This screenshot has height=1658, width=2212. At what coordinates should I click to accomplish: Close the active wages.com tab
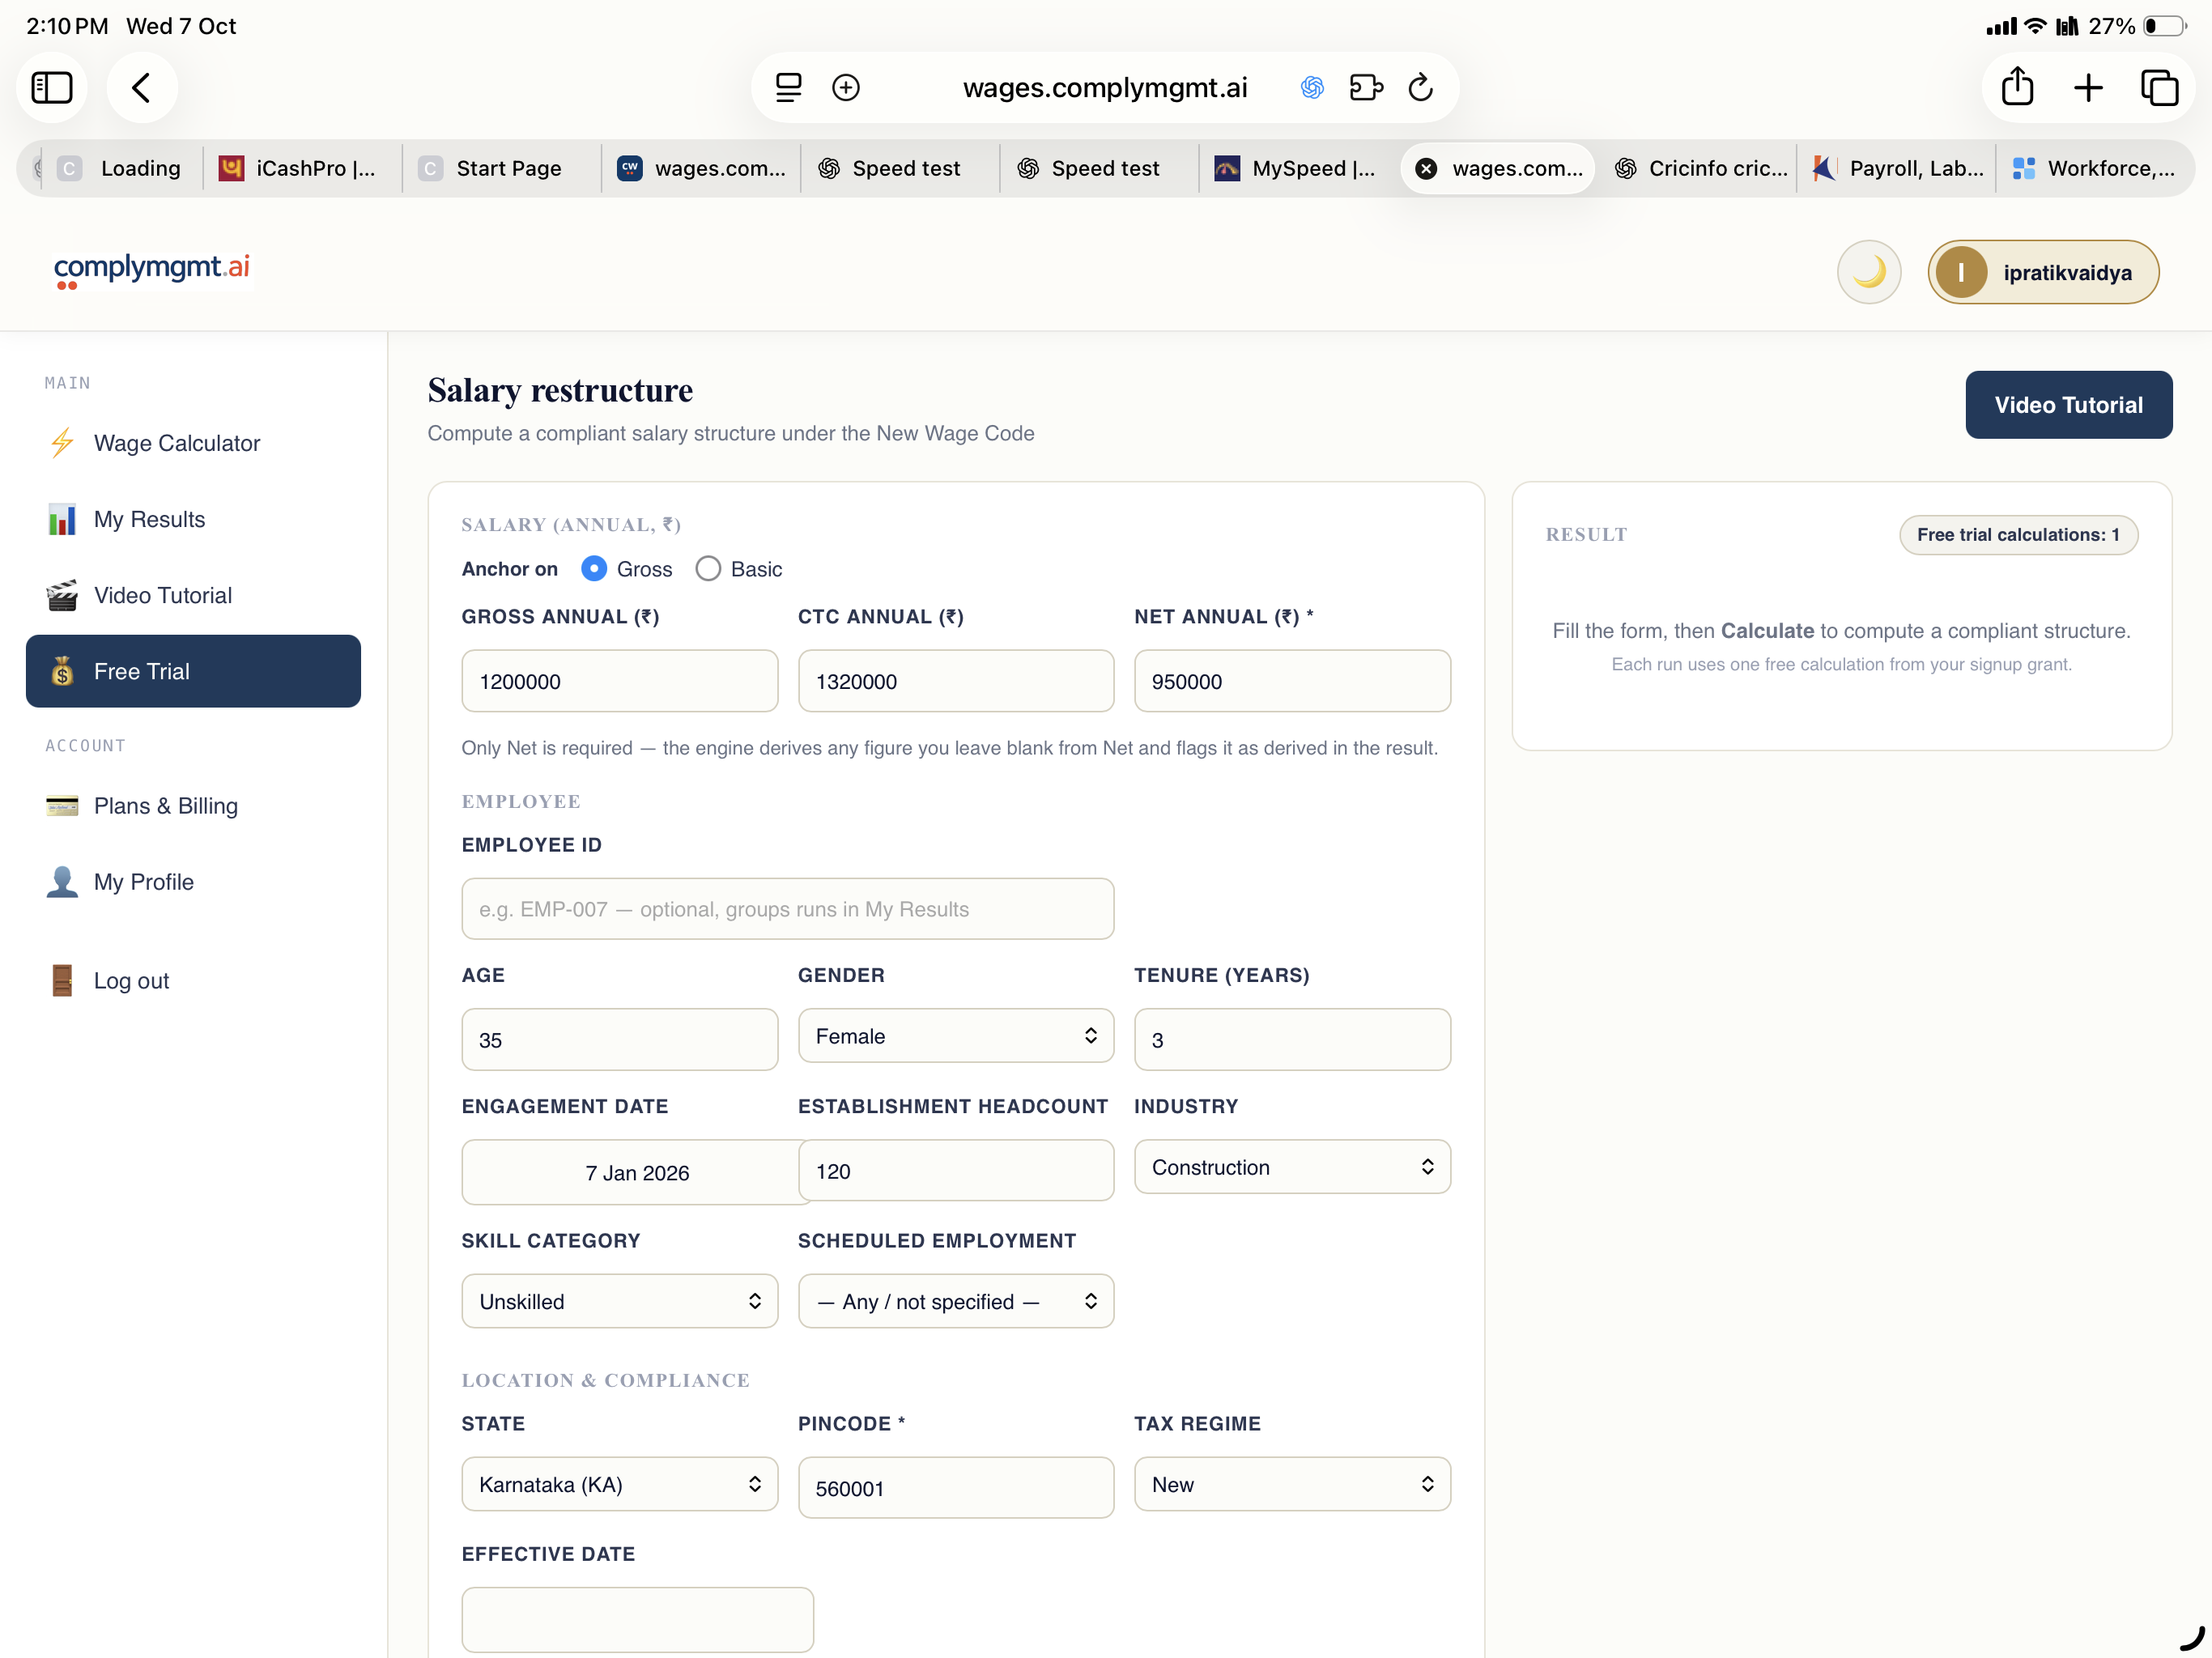1427,168
